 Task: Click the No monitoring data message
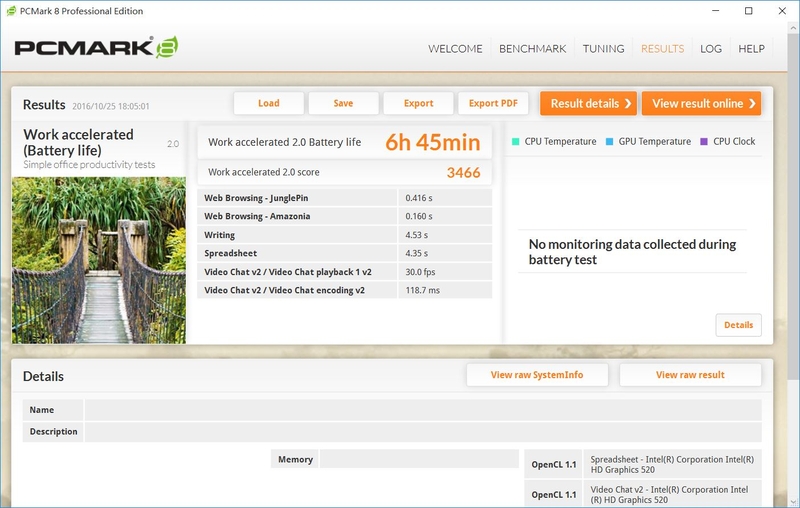point(632,251)
